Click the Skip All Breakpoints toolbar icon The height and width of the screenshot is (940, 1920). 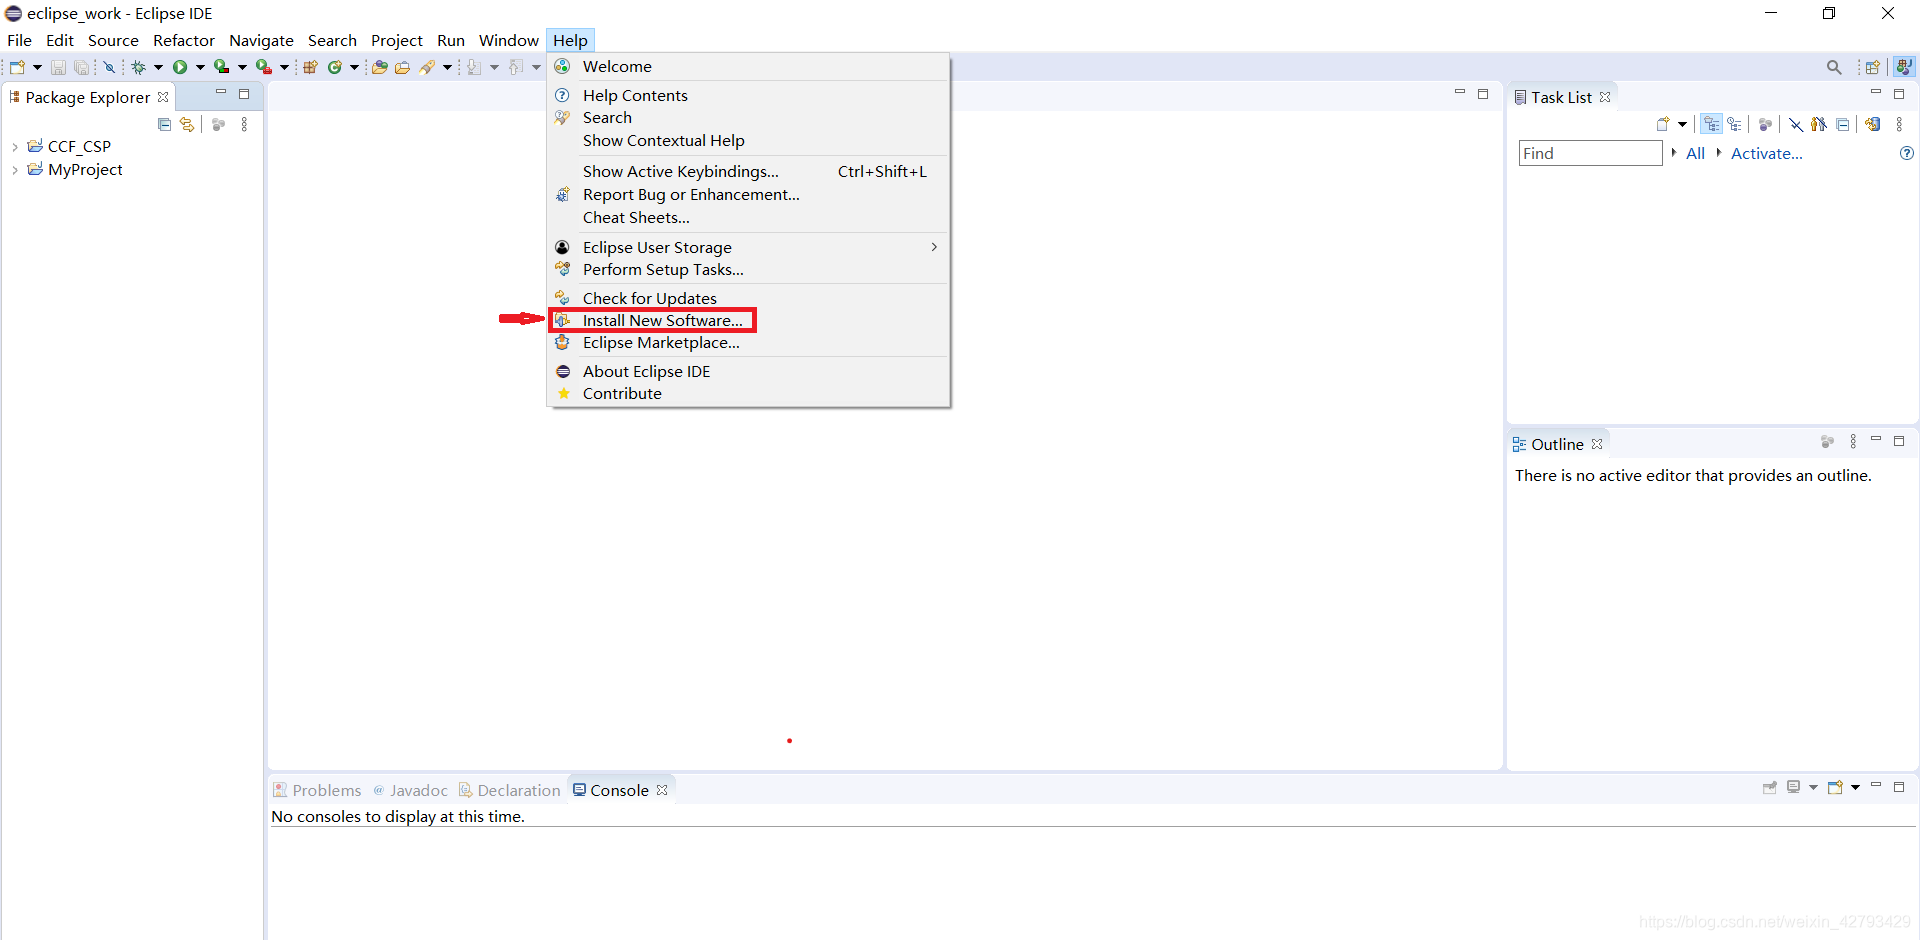109,67
